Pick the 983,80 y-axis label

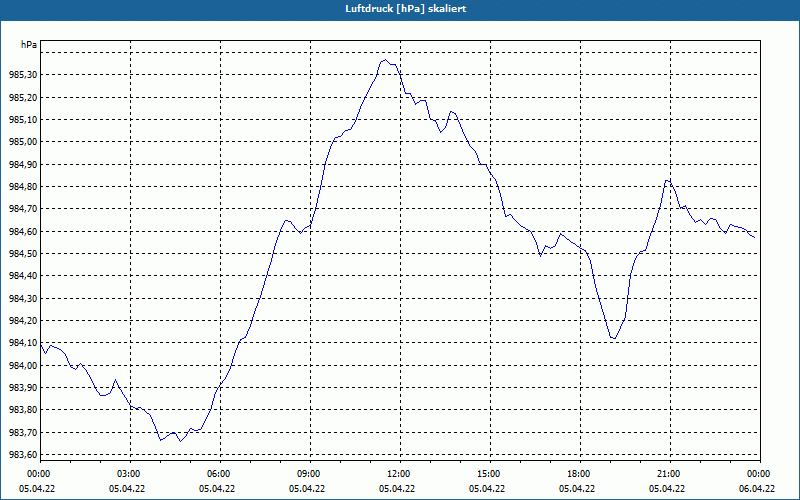coord(23,410)
